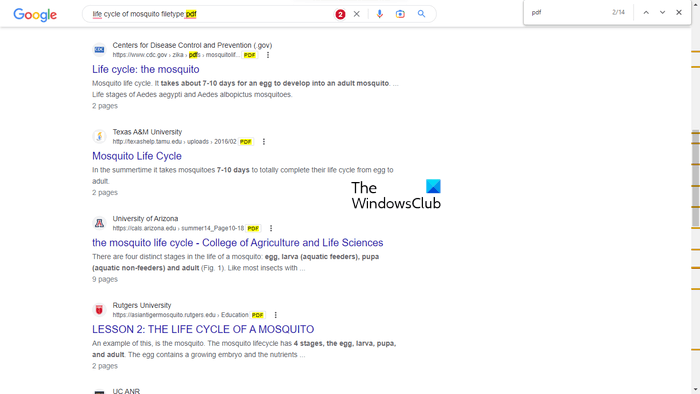Click PDF badge on the CDC result
The width and height of the screenshot is (700, 394).
(x=250, y=55)
